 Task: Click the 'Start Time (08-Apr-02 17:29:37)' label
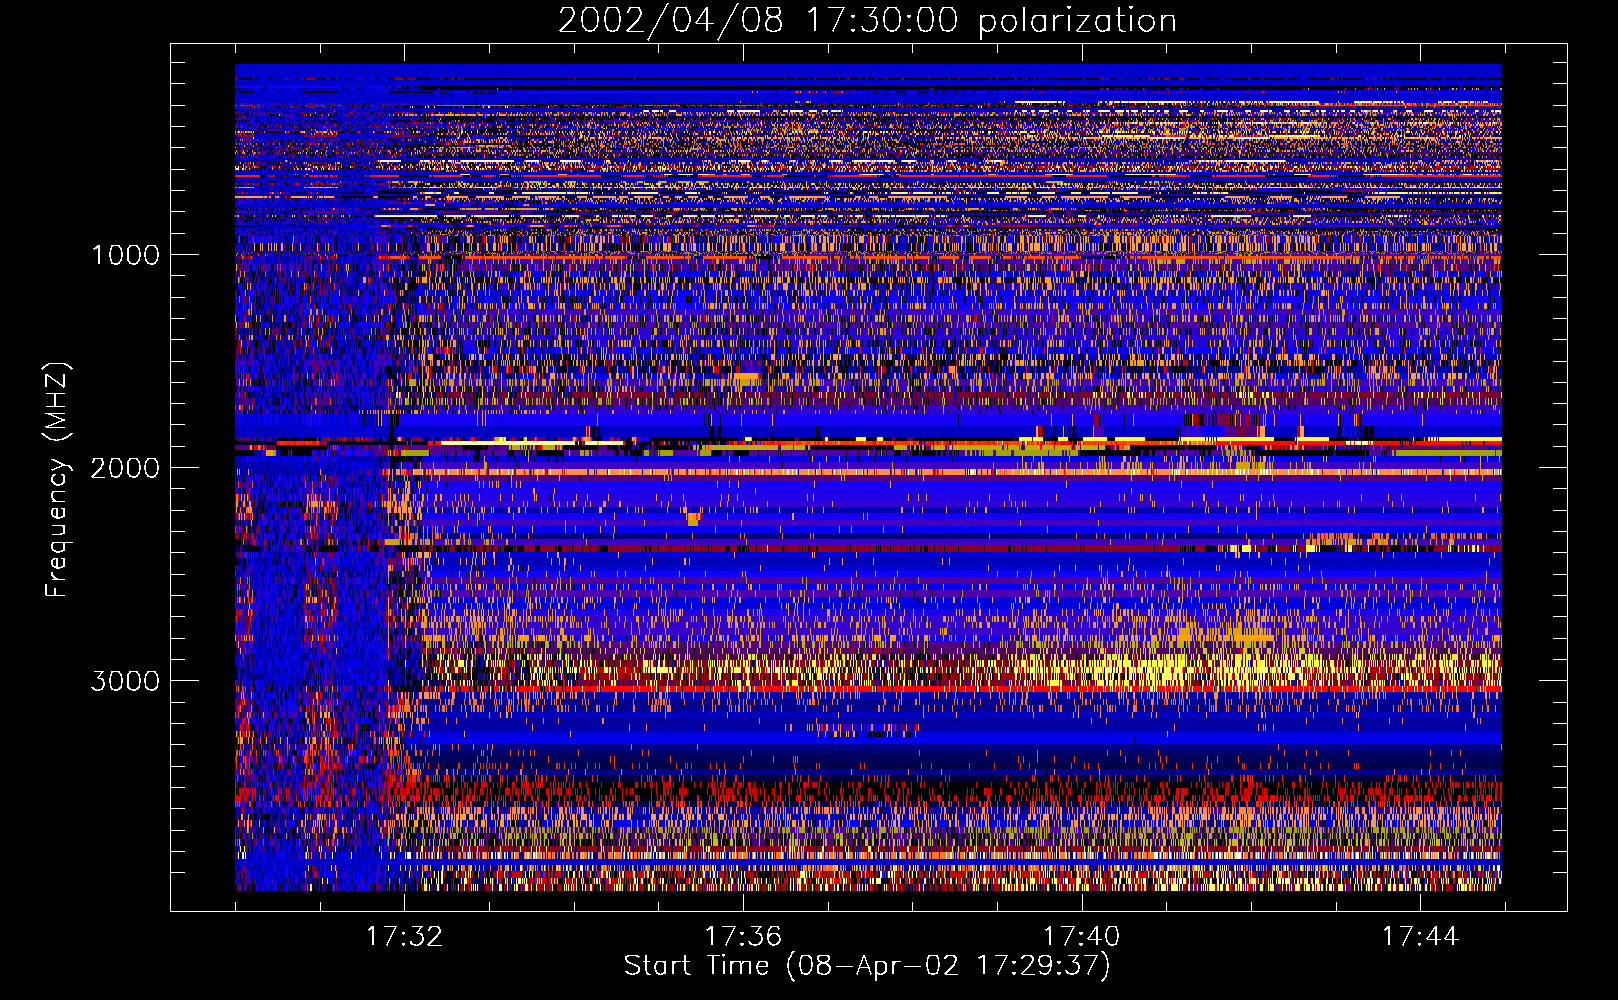pyautogui.click(x=867, y=966)
